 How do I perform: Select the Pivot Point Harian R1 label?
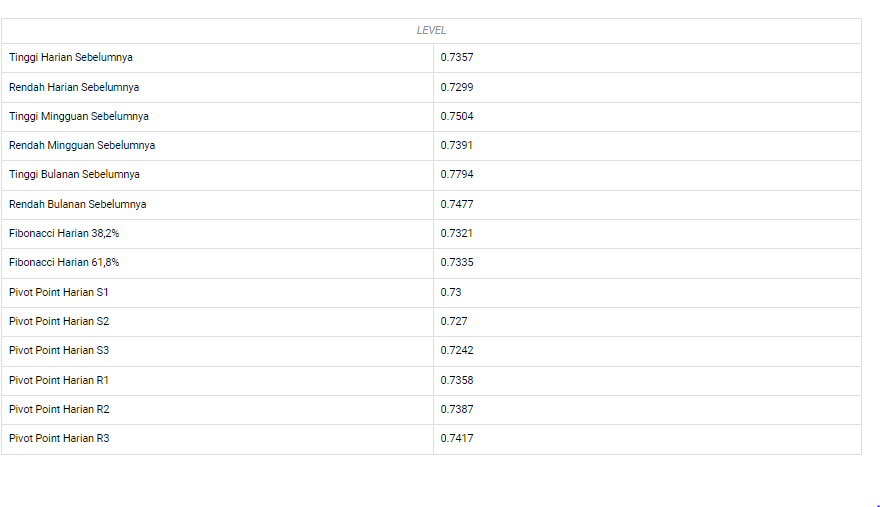click(59, 380)
